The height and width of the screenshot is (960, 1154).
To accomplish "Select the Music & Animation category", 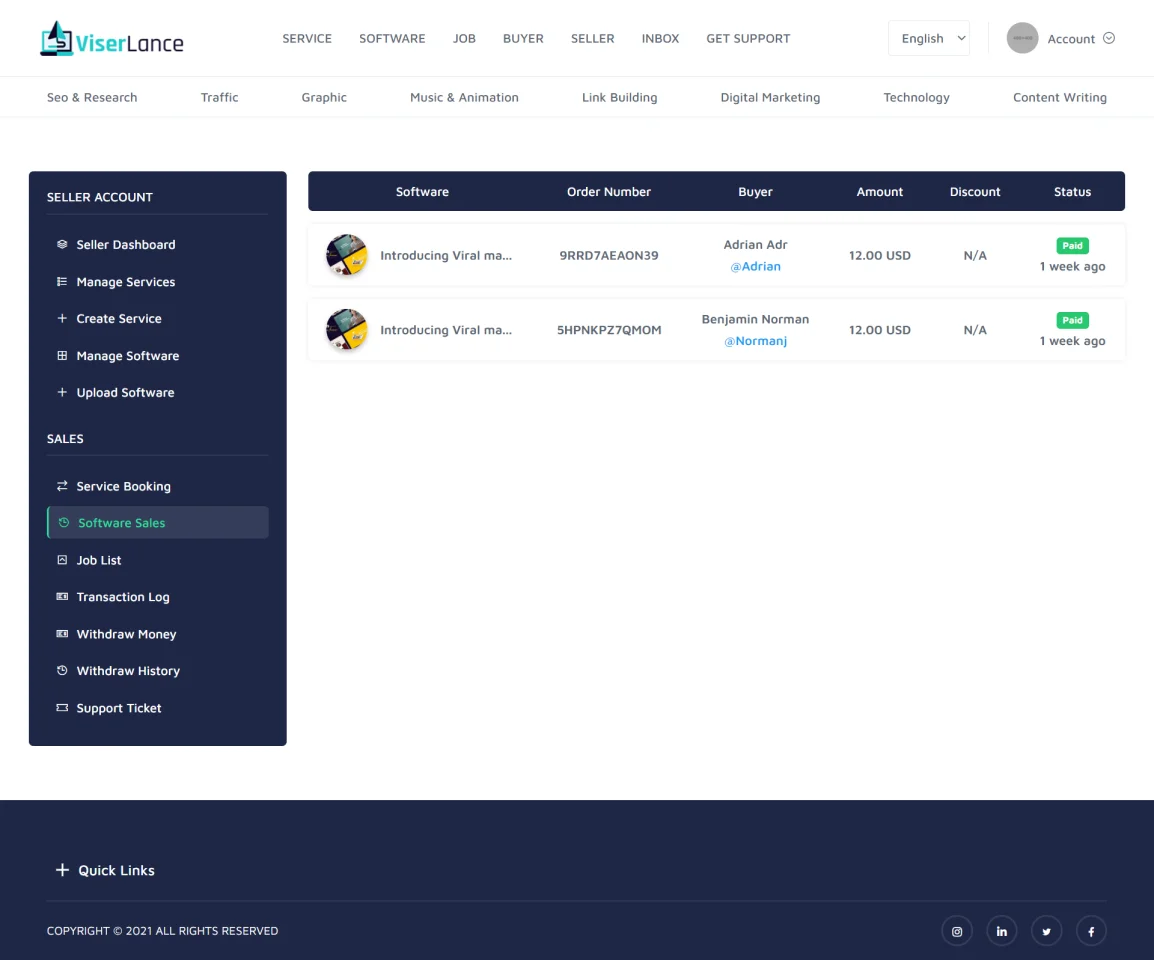I will (x=464, y=97).
